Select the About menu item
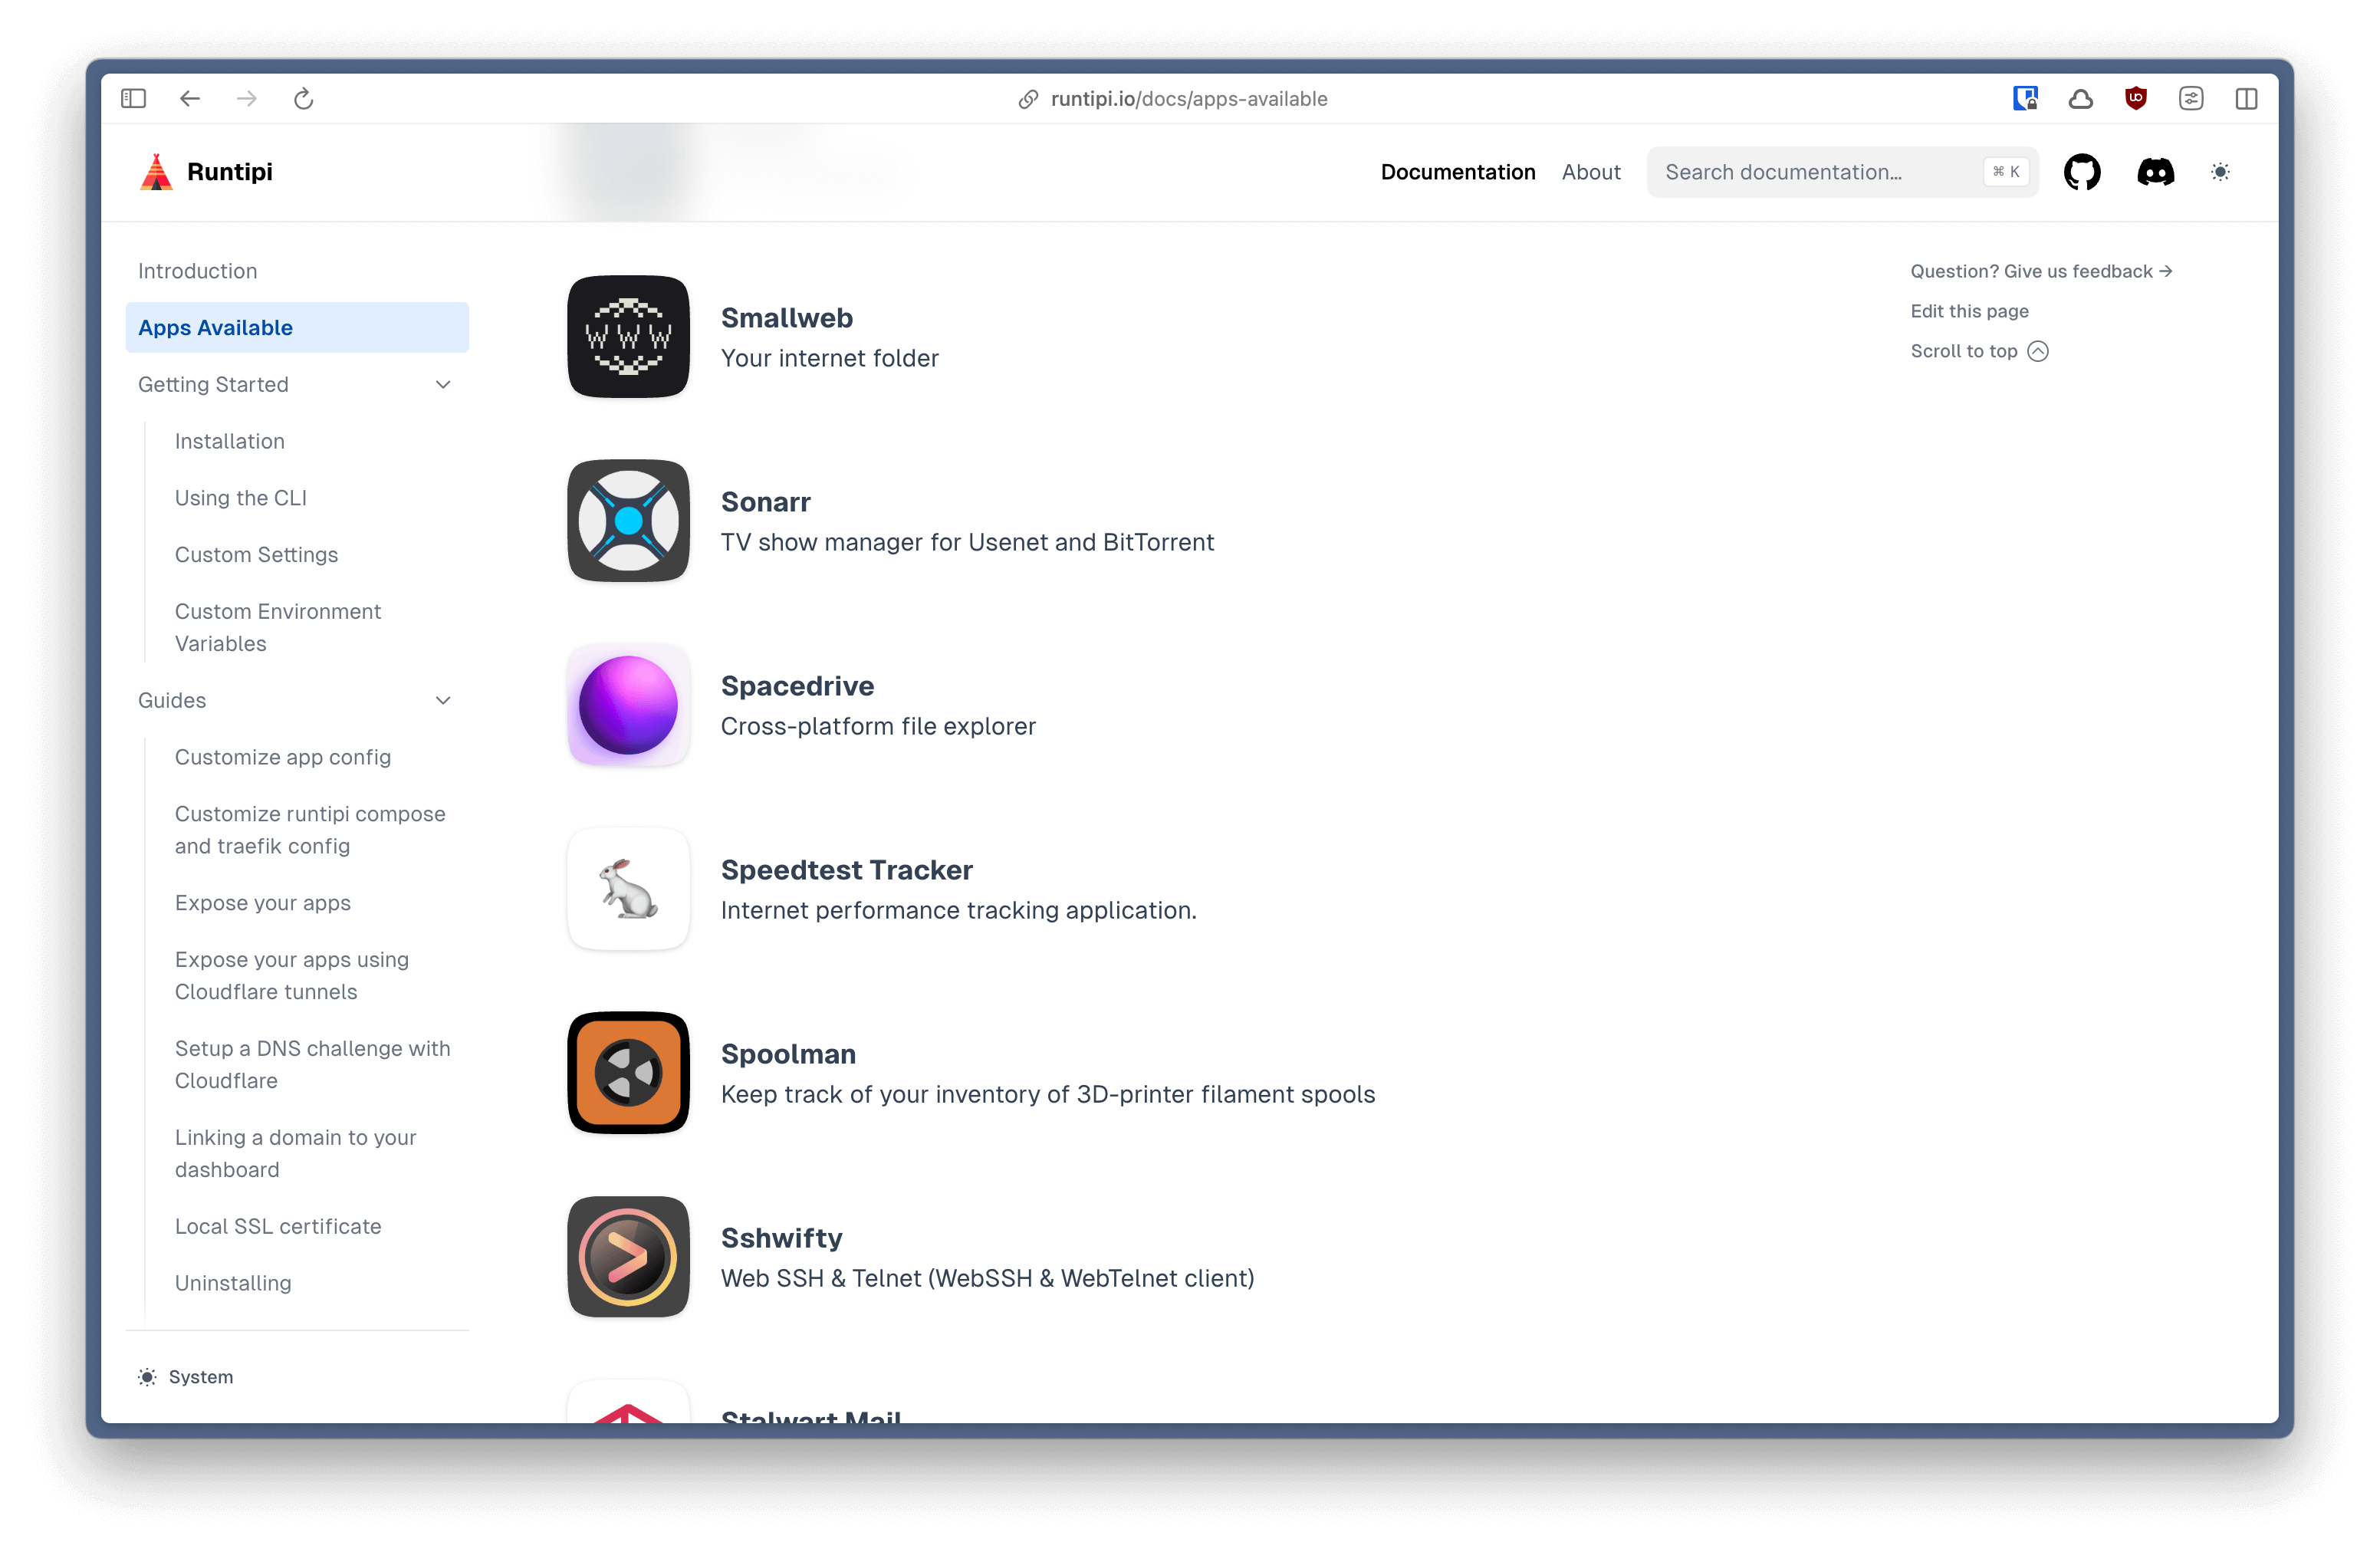 point(1589,172)
